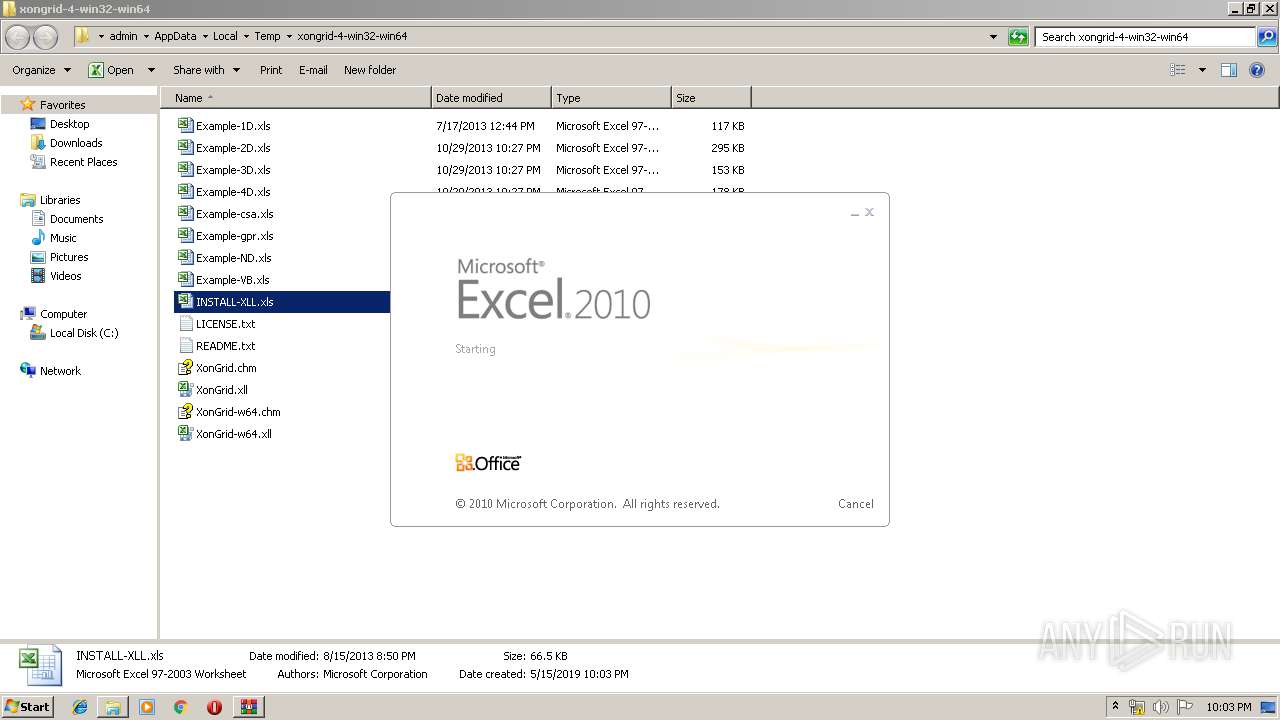The image size is (1280, 720).
Task: Click Open with Excel toolbar button
Action: pyautogui.click(x=112, y=70)
